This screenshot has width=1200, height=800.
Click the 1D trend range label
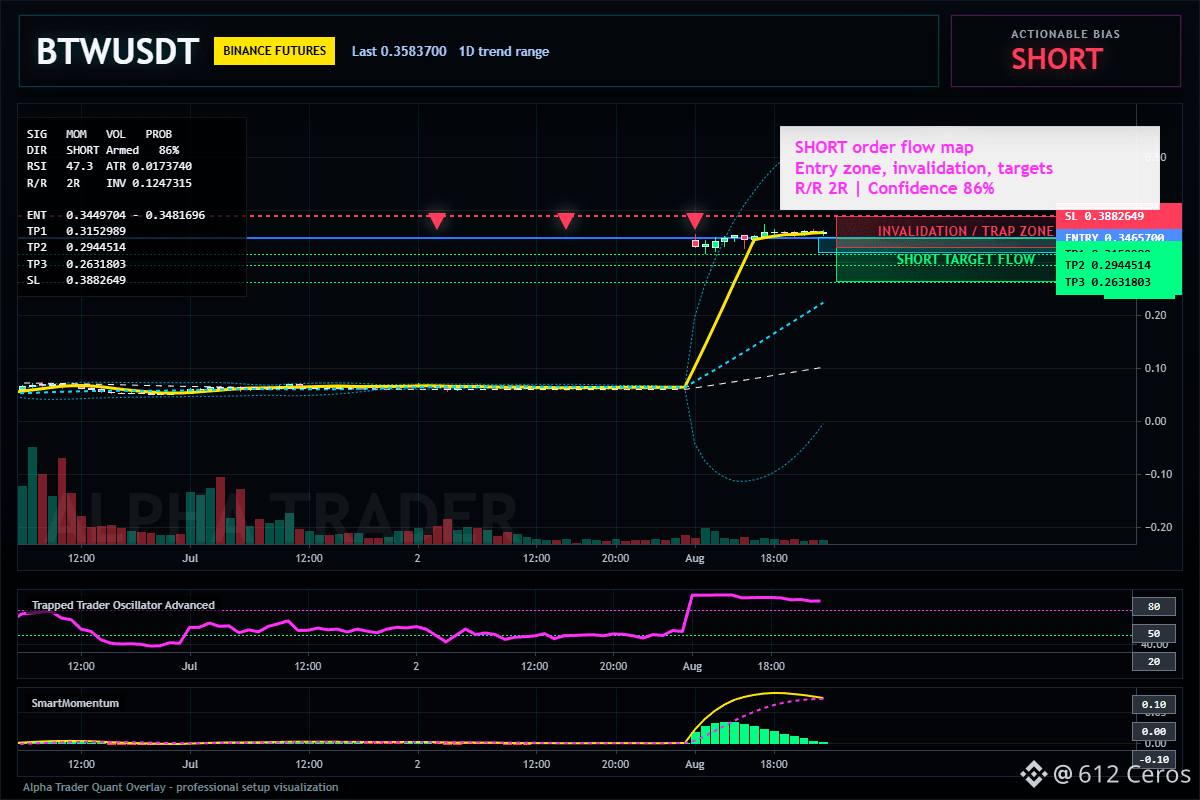coord(504,51)
